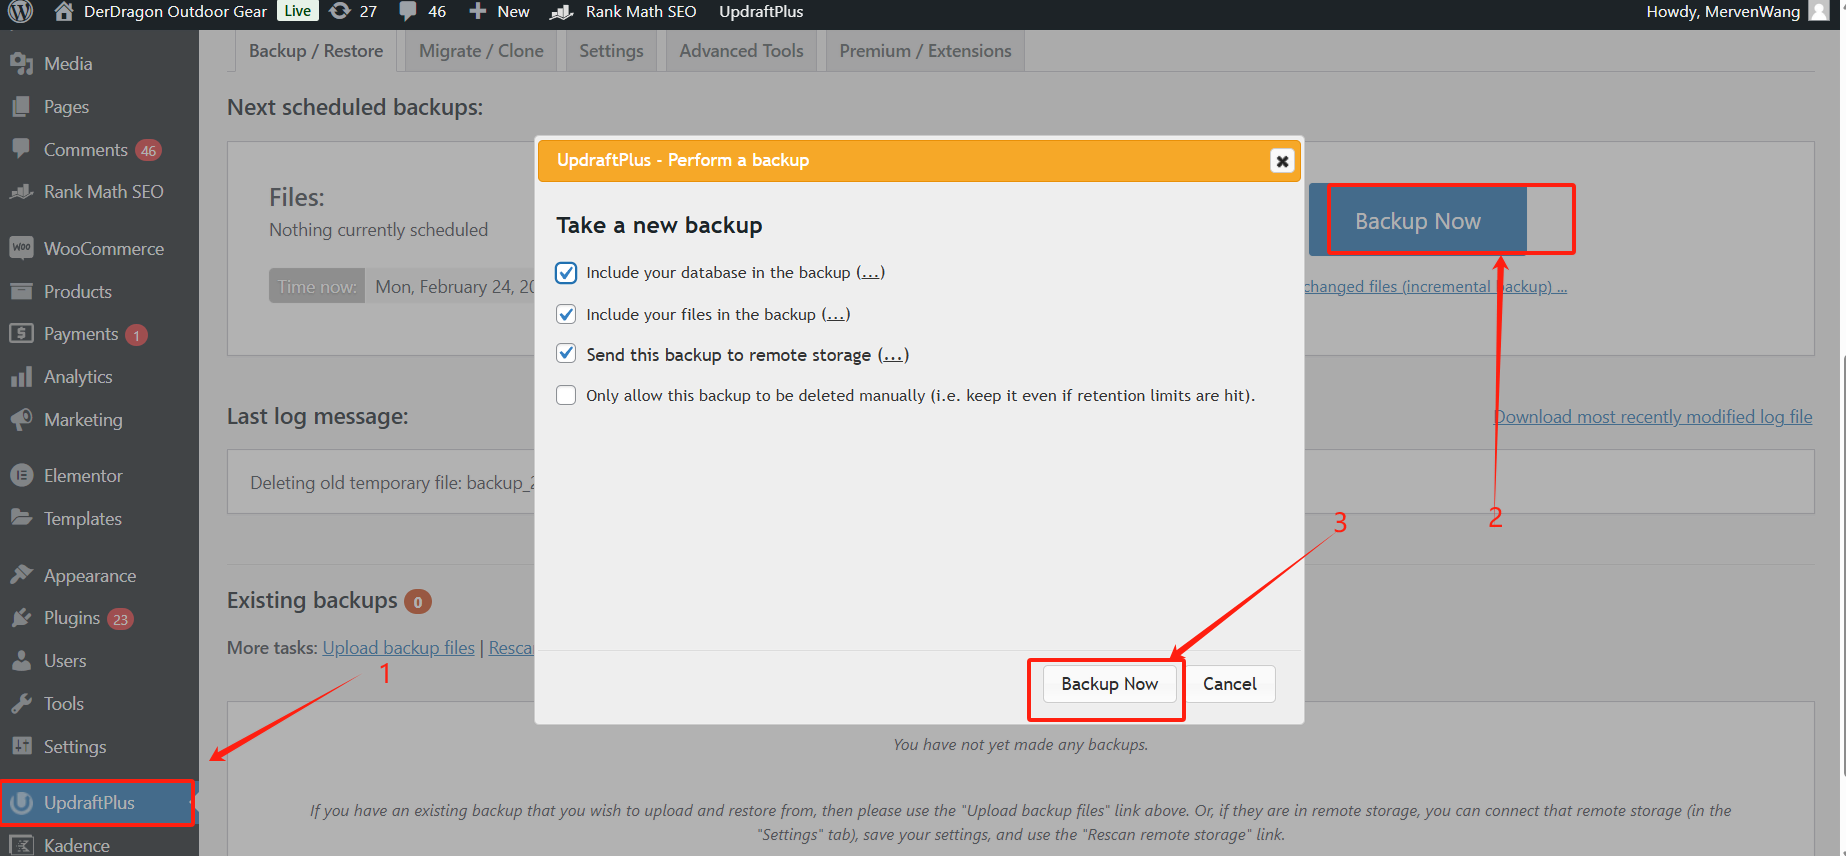Expand files backup options ellipsis link
1846x856 pixels.
(836, 315)
